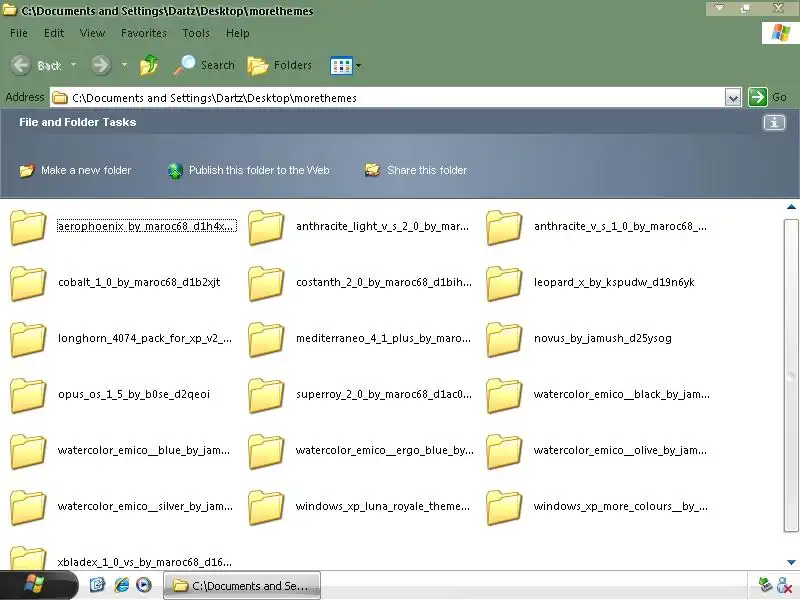This screenshot has height=600, width=800.
Task: Click the scrollbar up arrow
Action: coord(791,207)
